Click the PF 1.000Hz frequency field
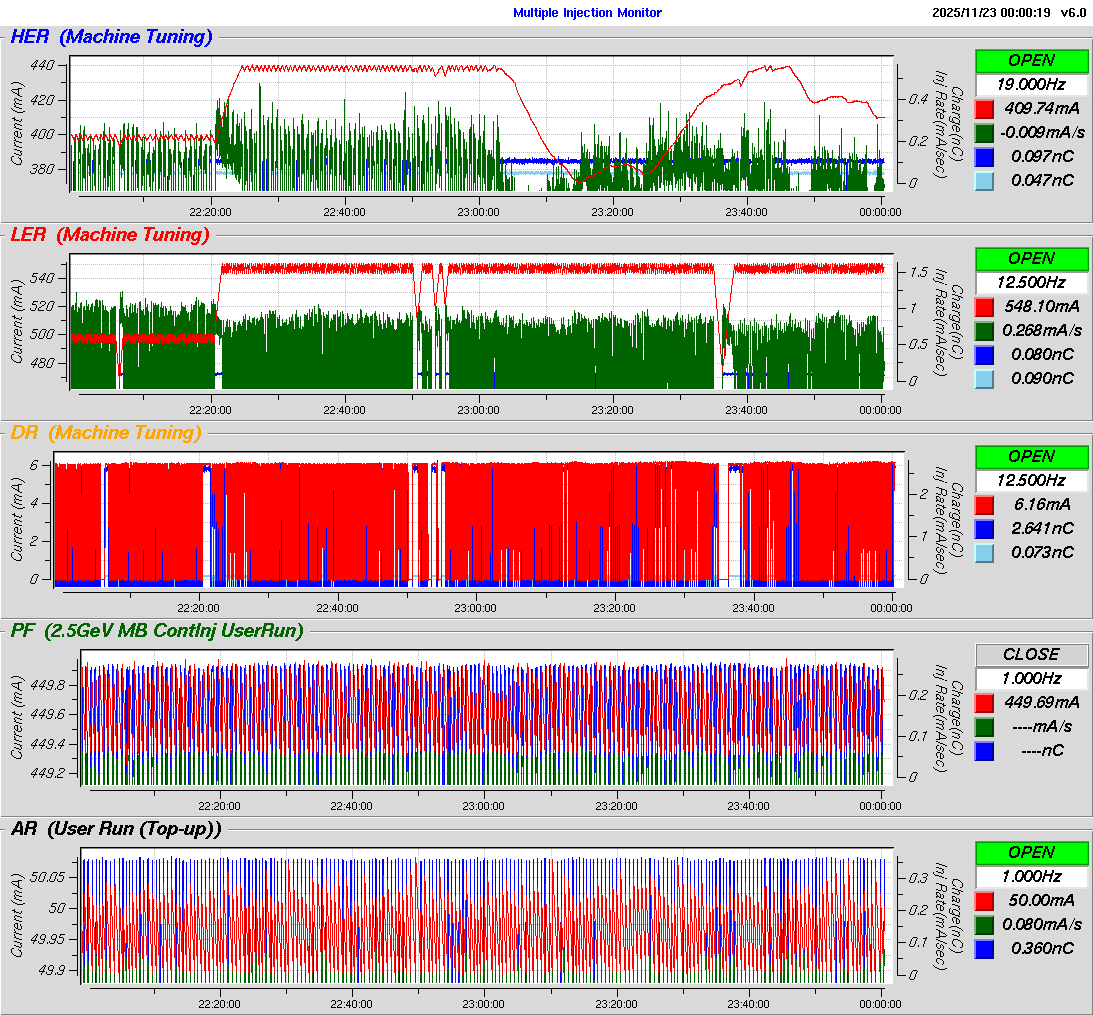The height and width of the screenshot is (1015, 1093). tap(1031, 678)
